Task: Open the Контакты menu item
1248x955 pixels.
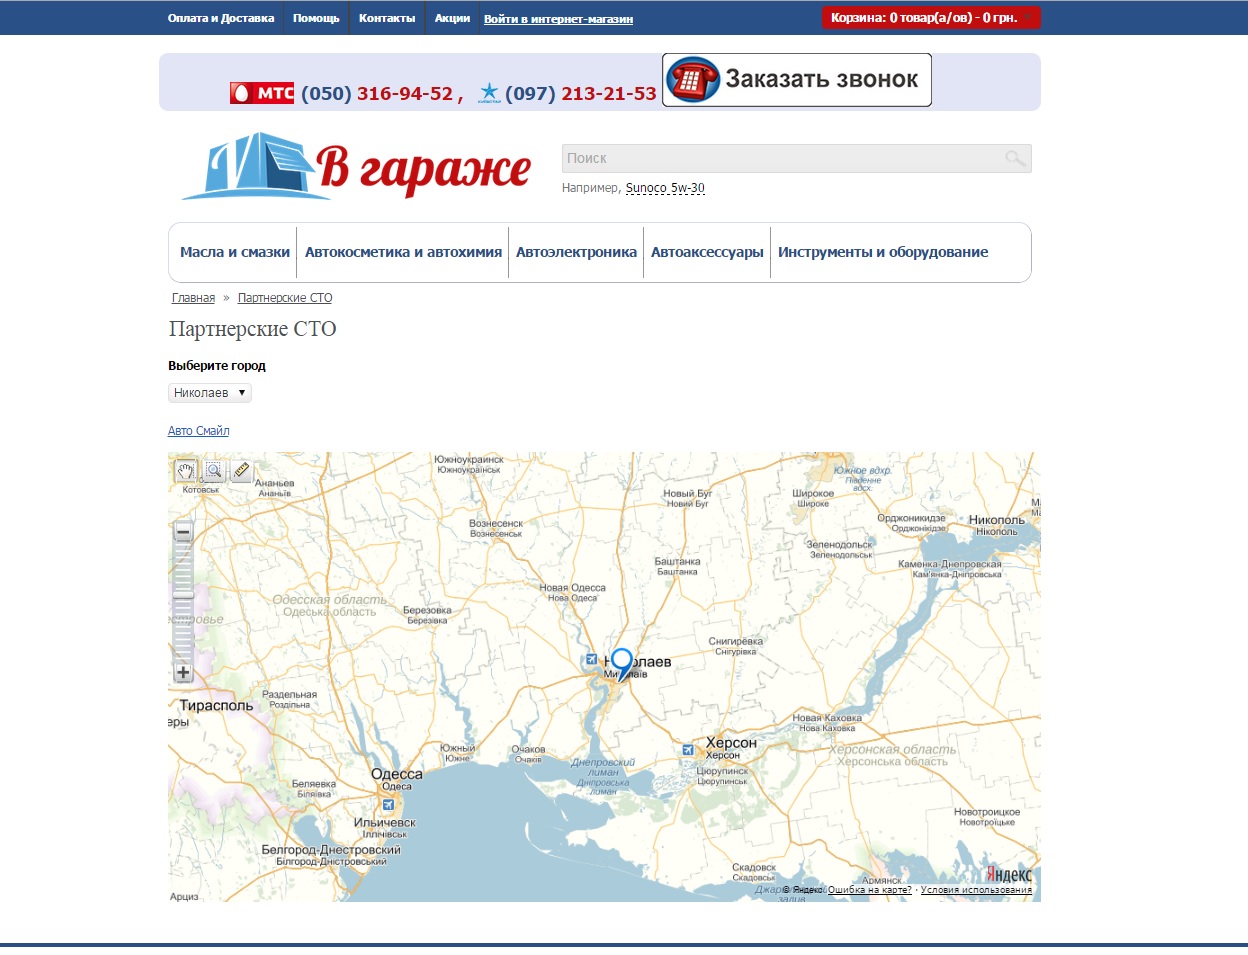Action: click(x=387, y=18)
